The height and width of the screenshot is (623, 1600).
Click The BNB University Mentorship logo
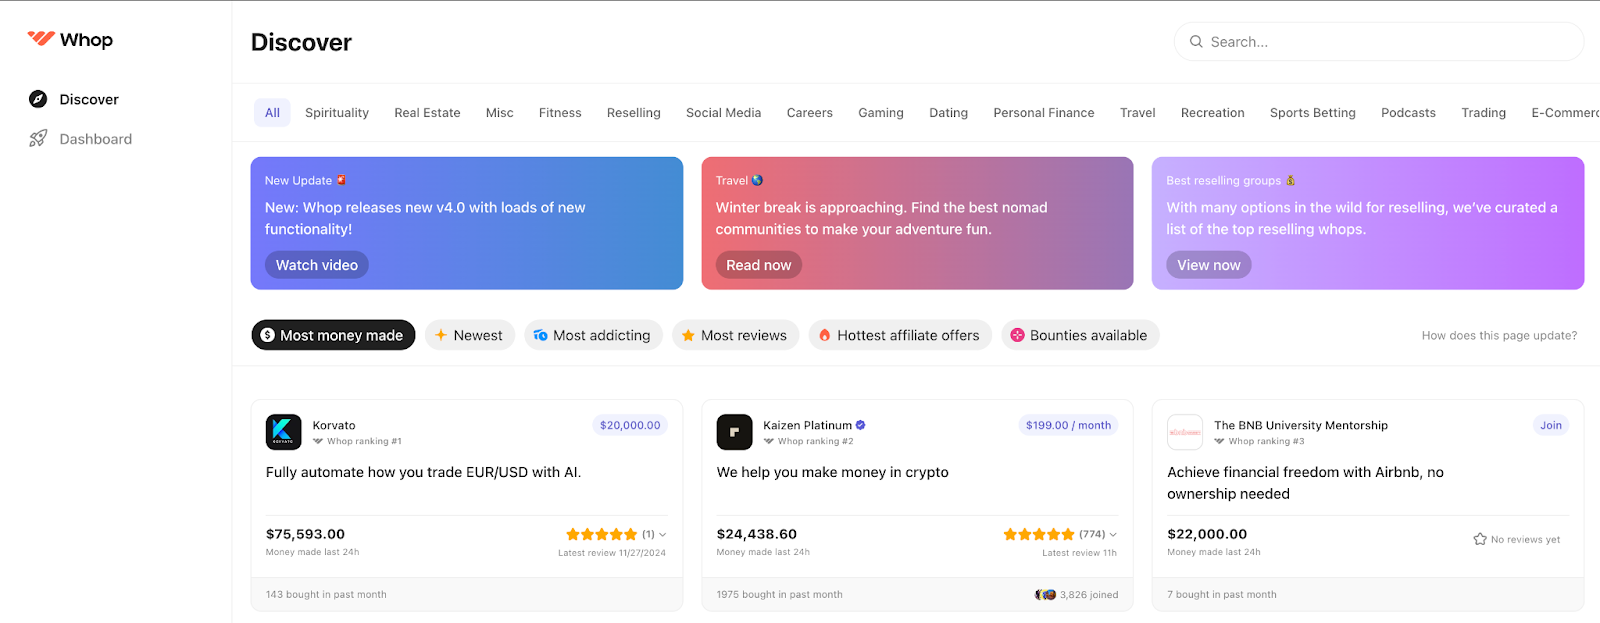coord(1185,432)
